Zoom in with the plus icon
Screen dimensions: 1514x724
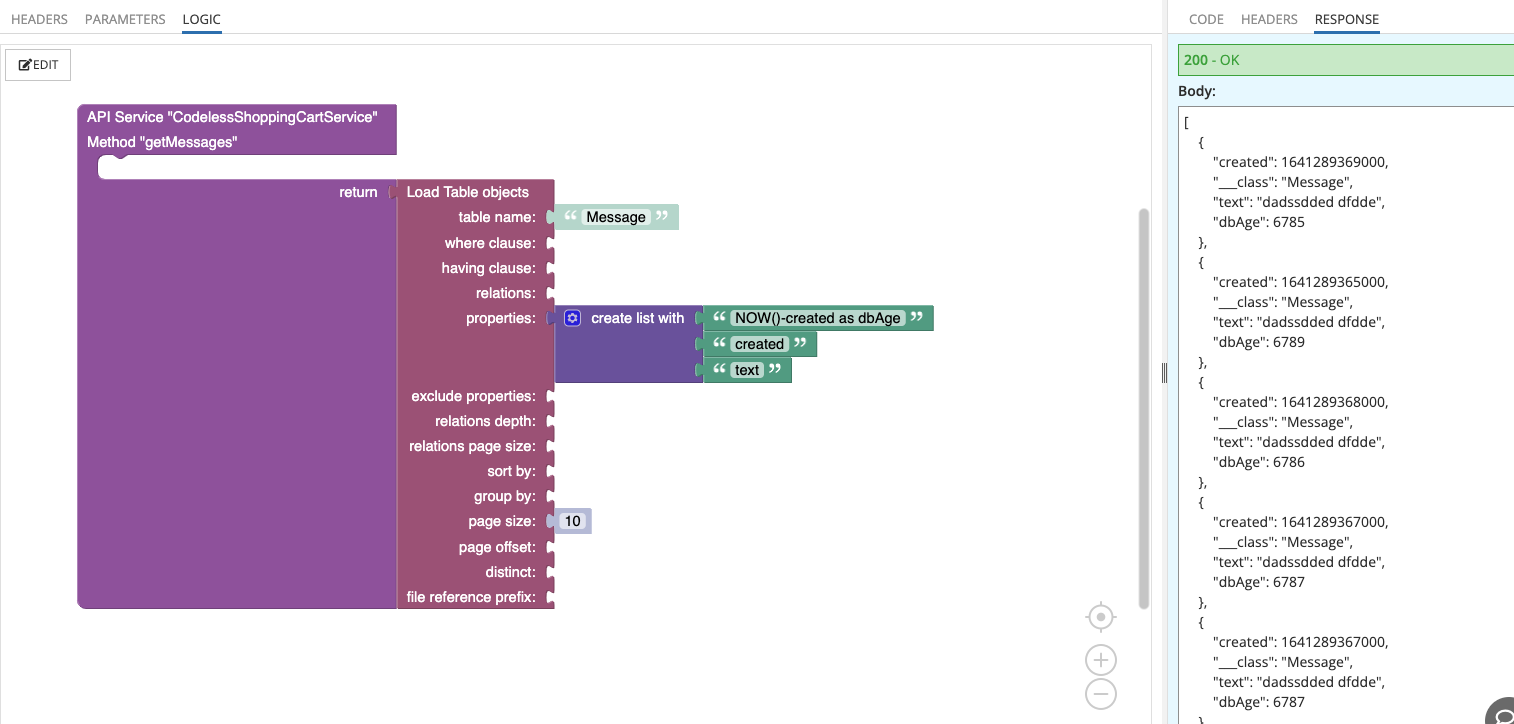(1100, 660)
